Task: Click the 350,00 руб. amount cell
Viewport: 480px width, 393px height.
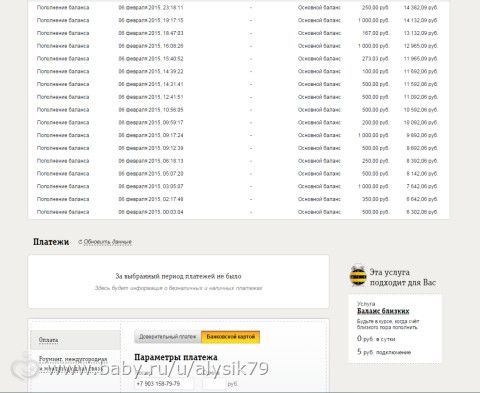Action: pos(375,199)
